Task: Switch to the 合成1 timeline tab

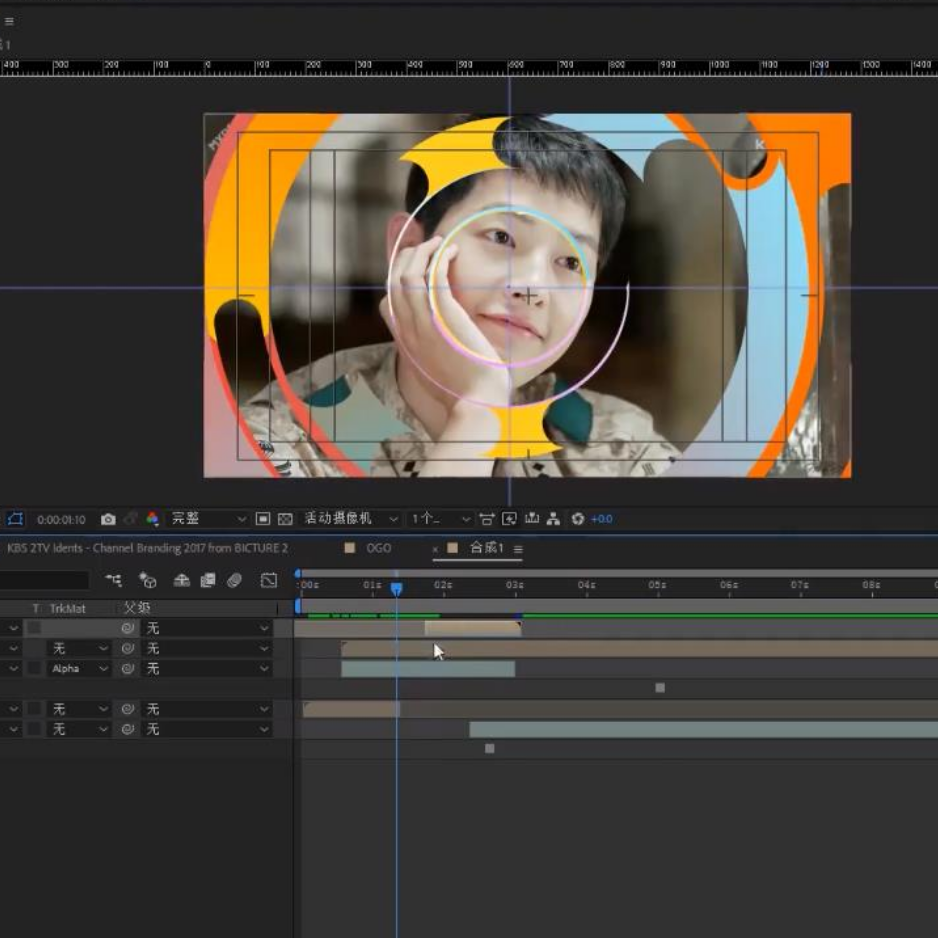Action: 487,548
